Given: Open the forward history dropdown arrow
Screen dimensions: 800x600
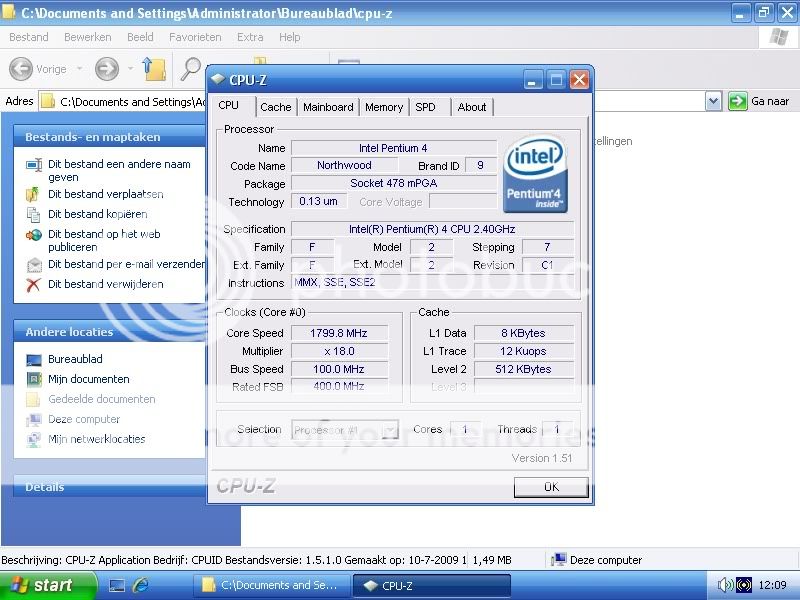Looking at the screenshot, I should [131, 68].
